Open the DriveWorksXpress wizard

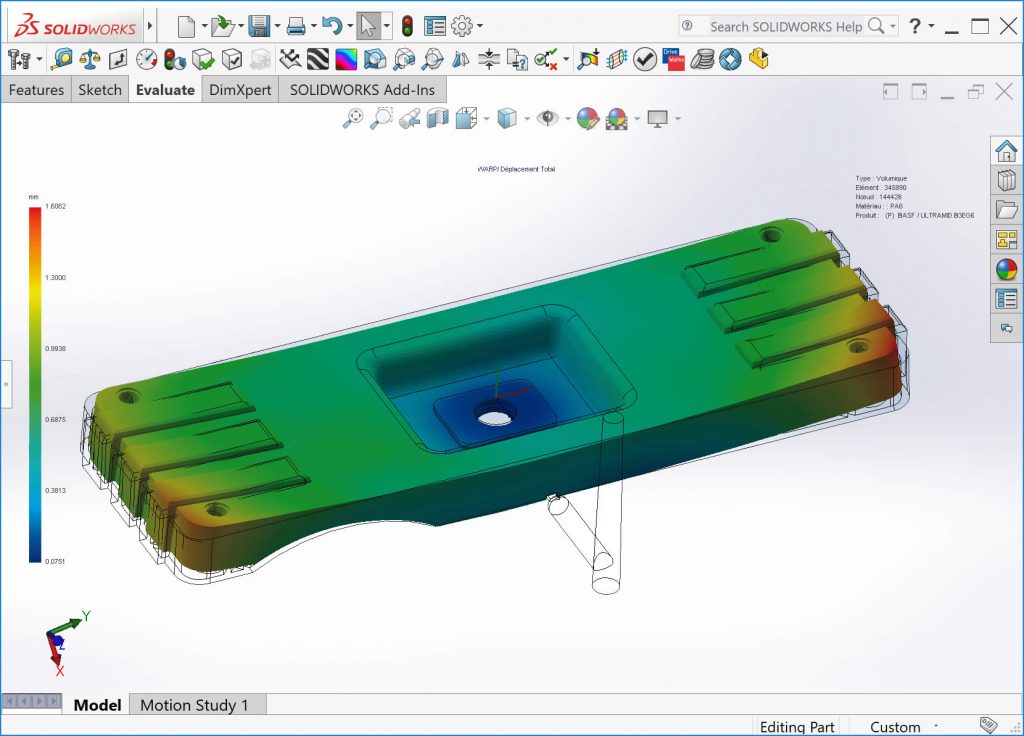click(x=672, y=58)
